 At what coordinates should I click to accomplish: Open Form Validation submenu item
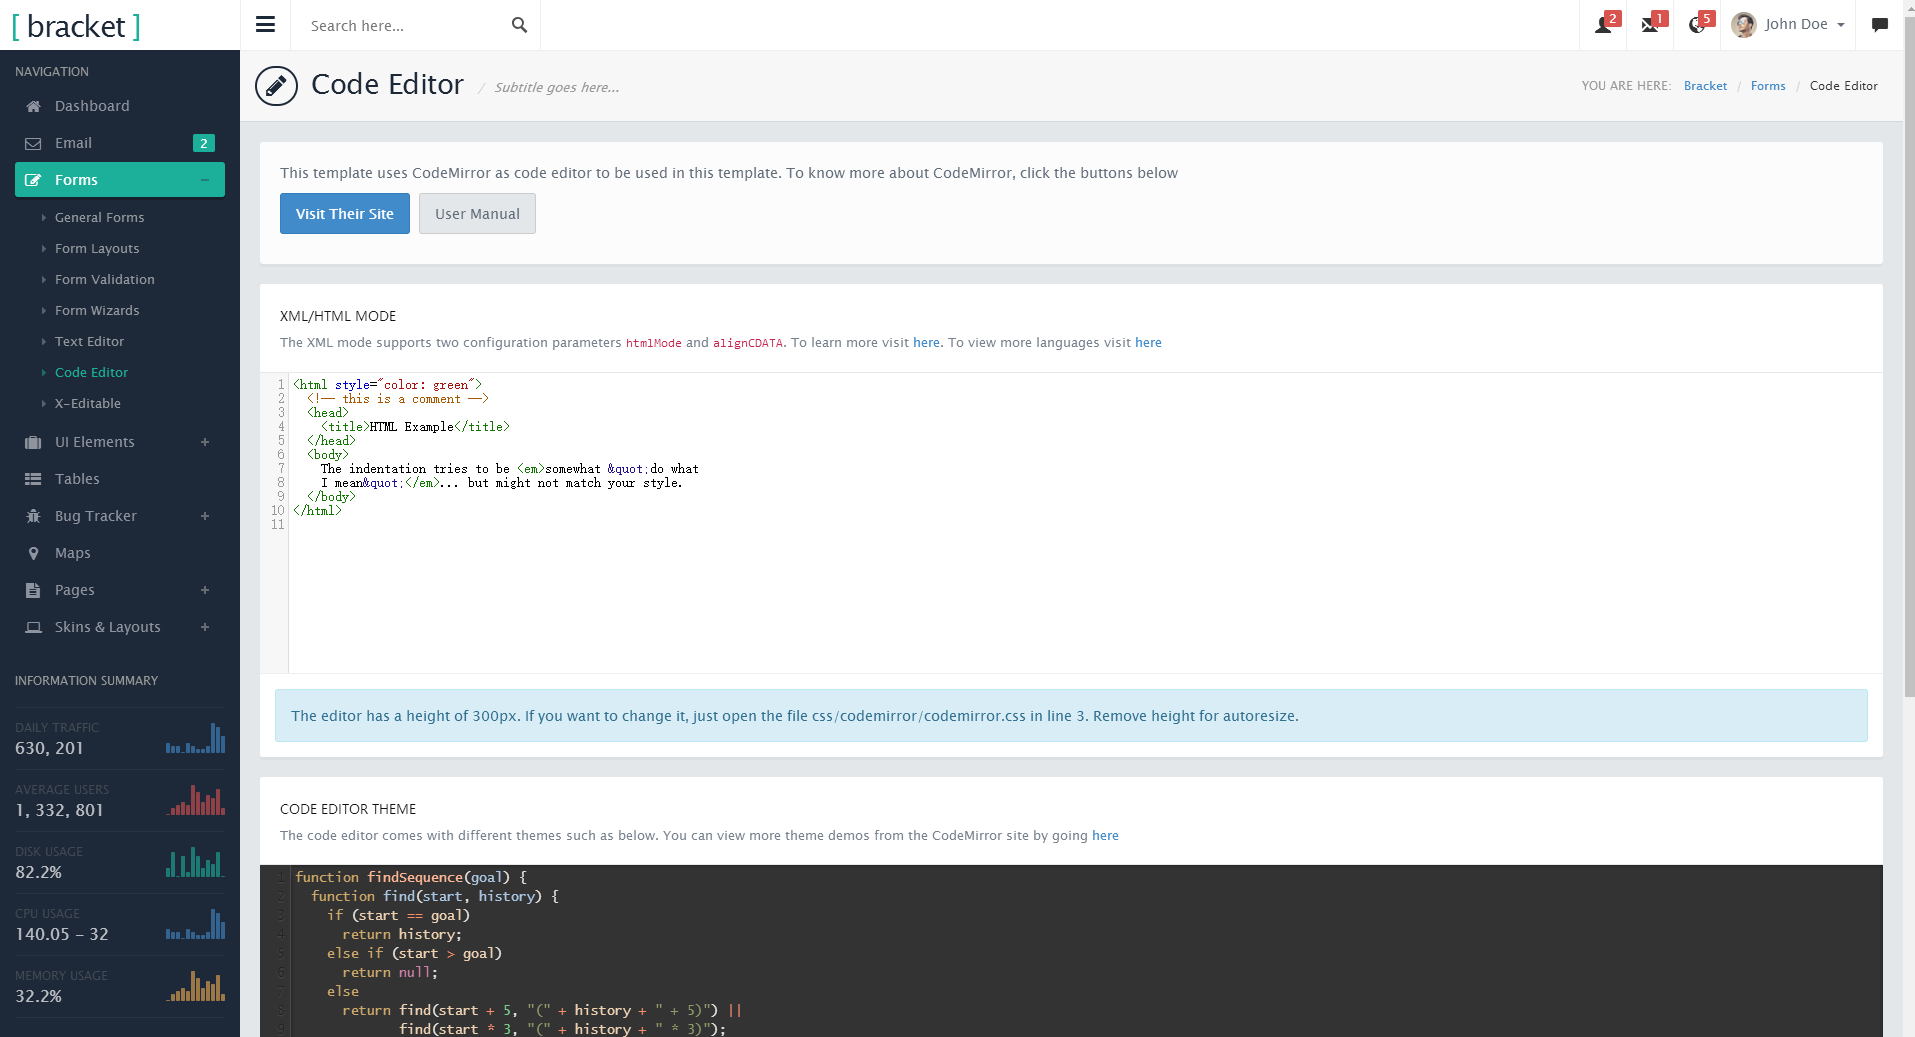[x=104, y=279]
